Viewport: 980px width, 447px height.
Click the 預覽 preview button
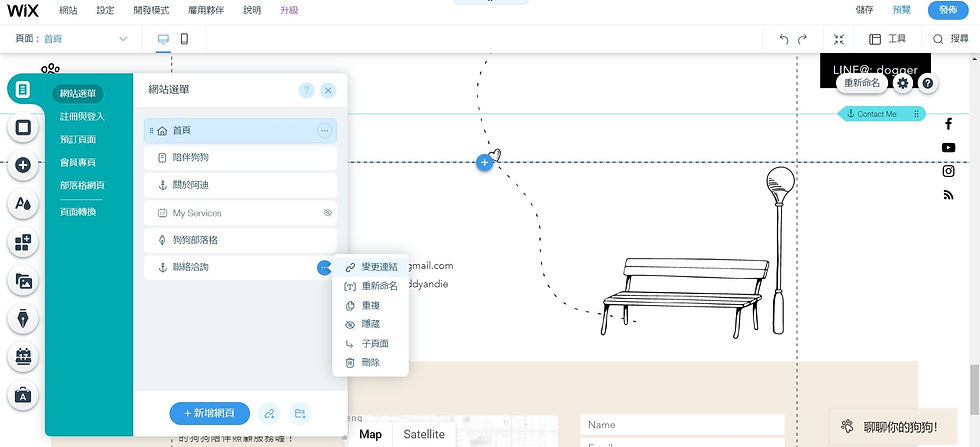[901, 10]
